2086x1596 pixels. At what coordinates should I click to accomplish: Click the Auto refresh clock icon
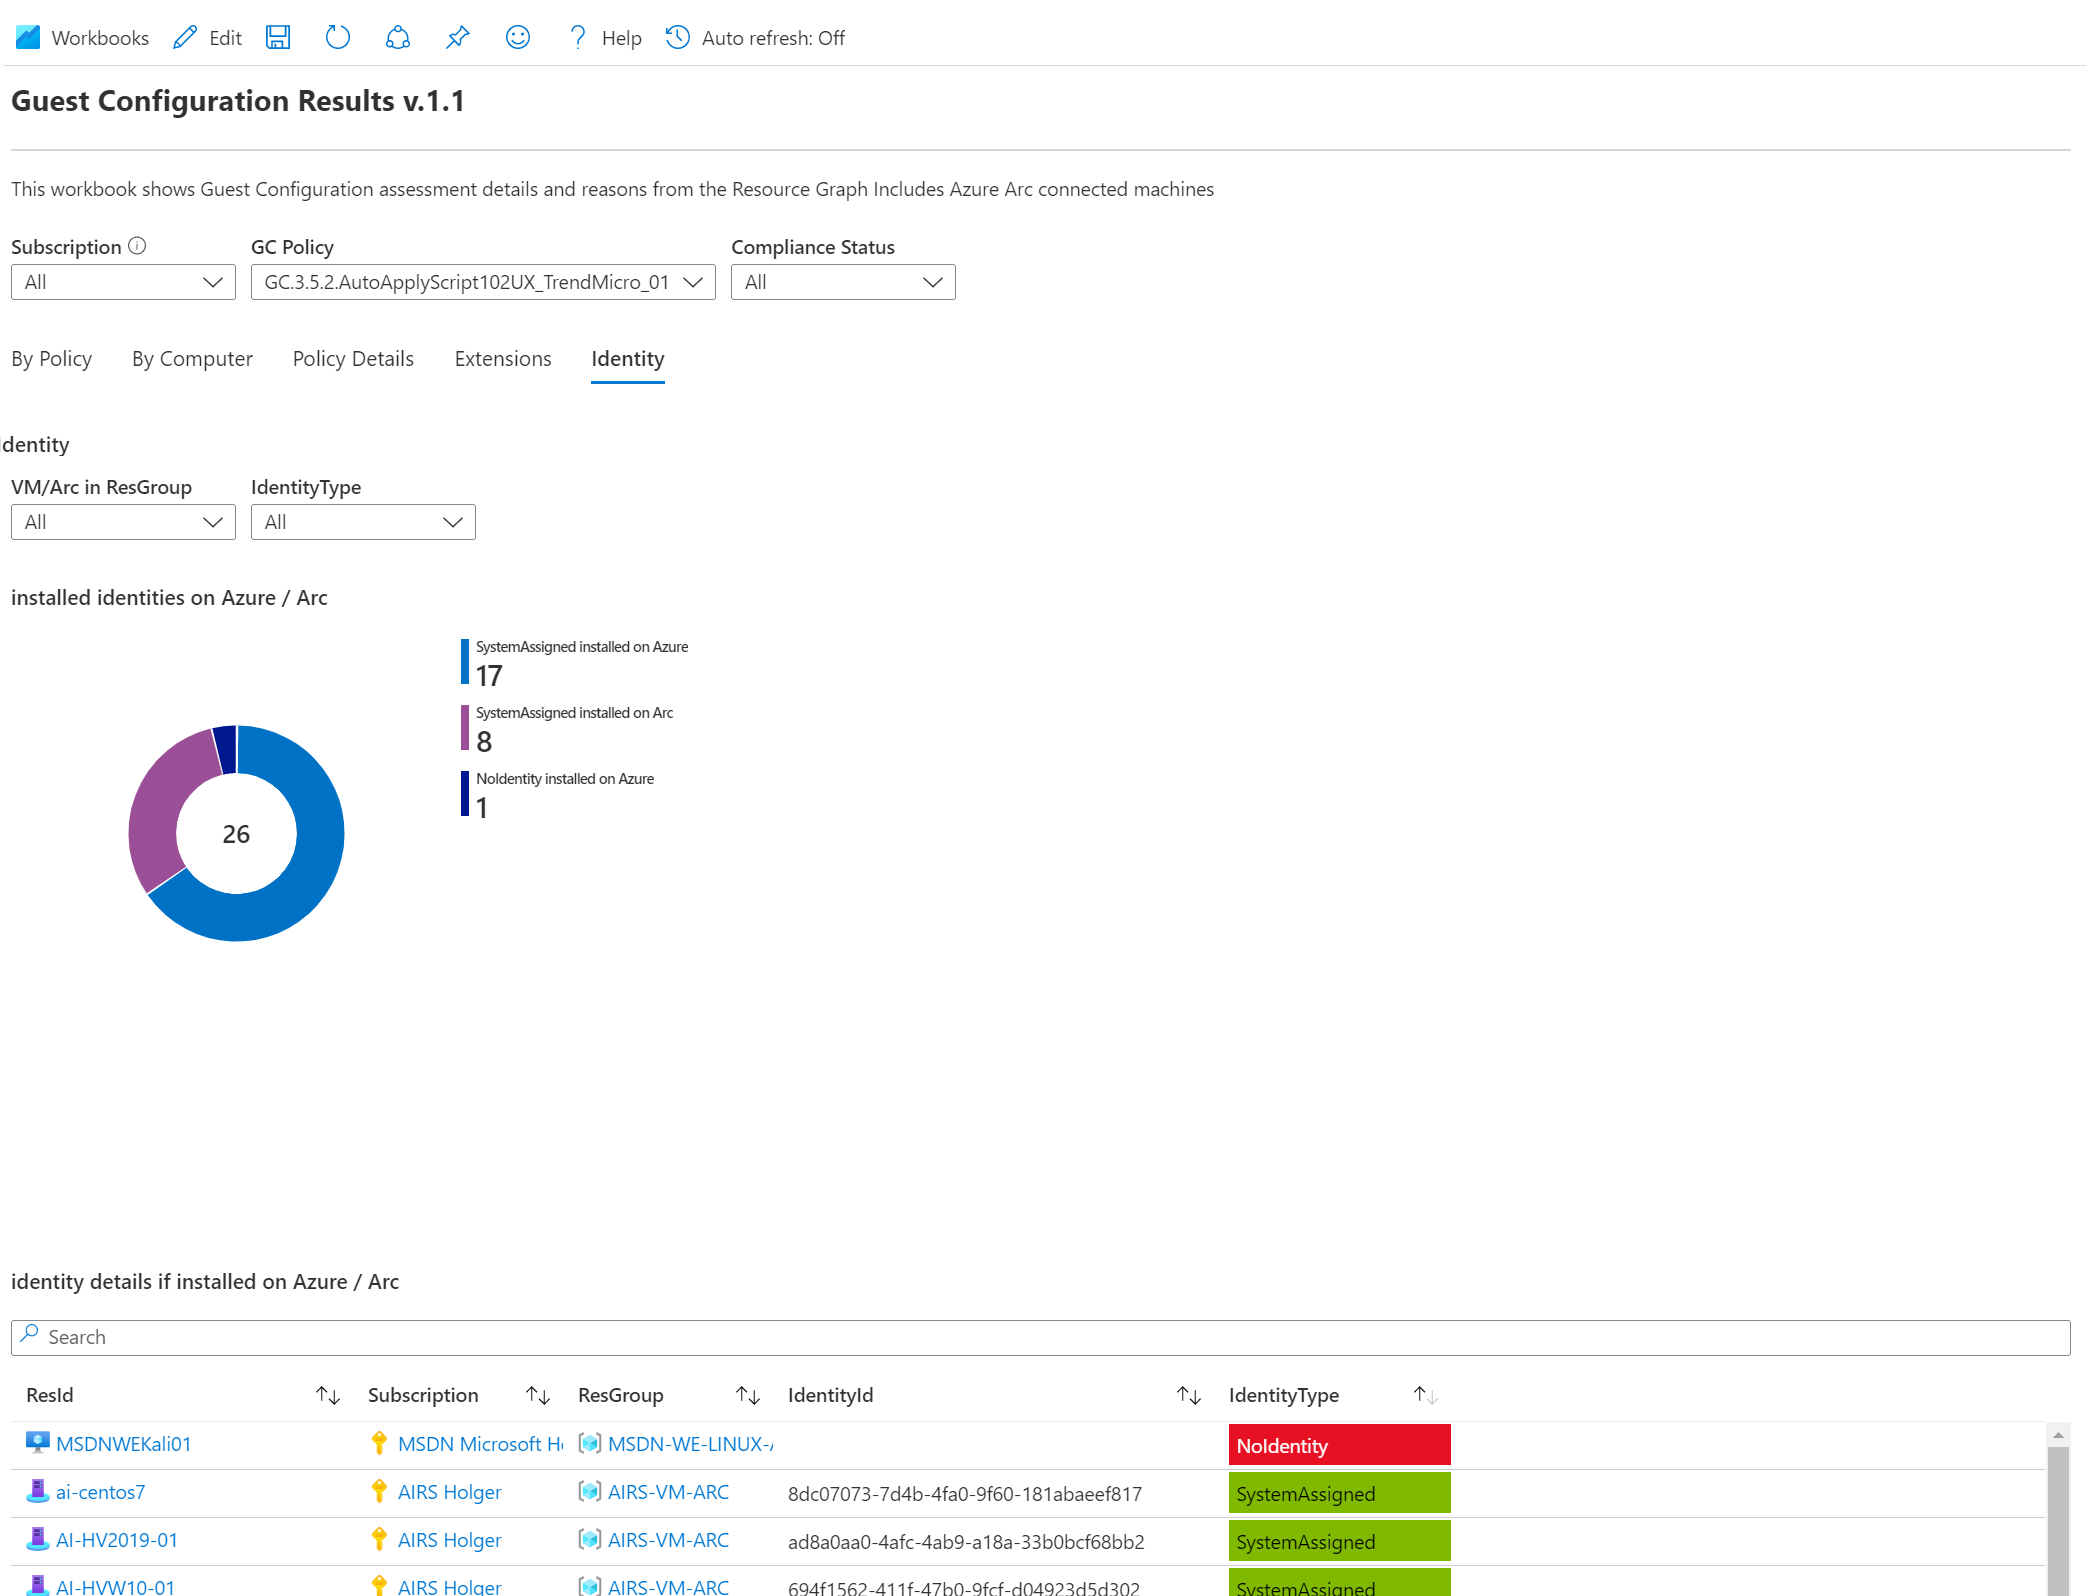click(x=678, y=38)
